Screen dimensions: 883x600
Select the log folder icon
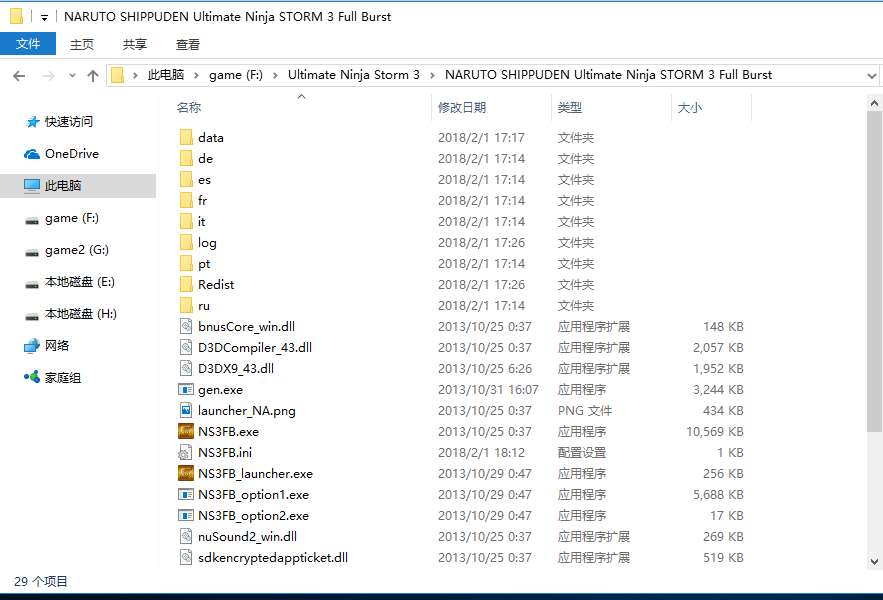(186, 242)
